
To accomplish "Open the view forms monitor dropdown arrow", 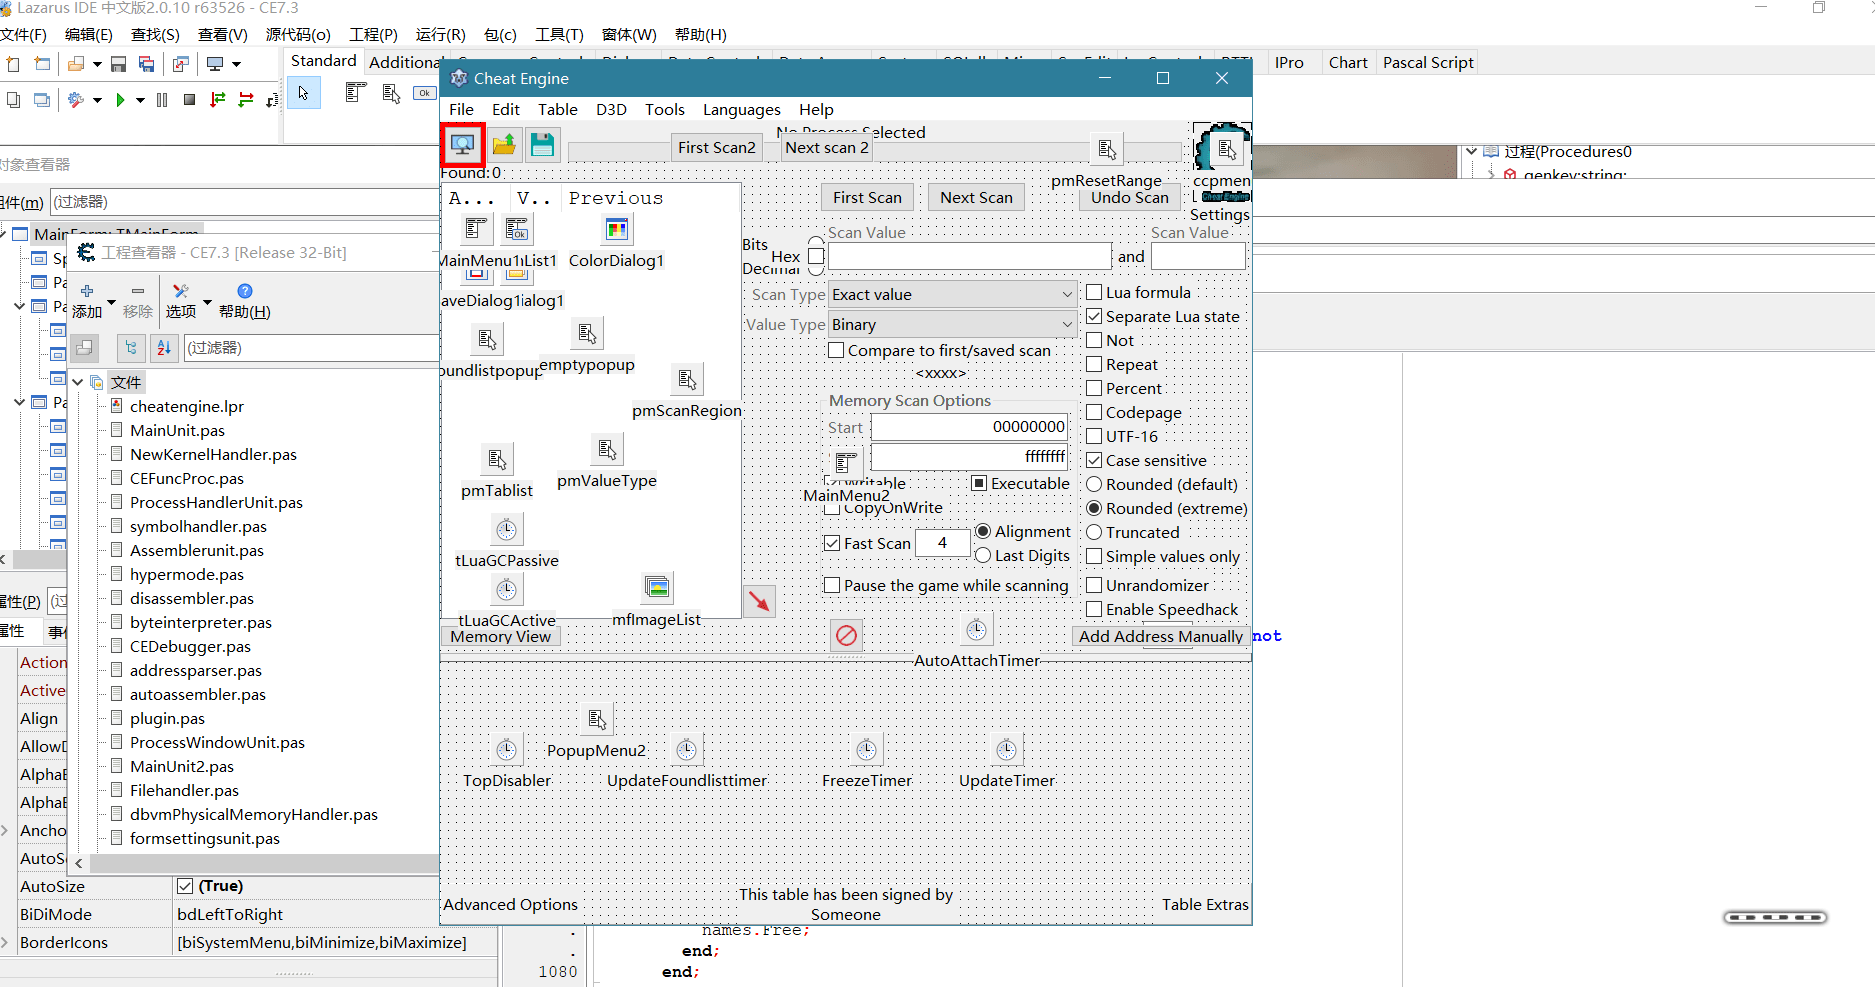I will point(237,64).
